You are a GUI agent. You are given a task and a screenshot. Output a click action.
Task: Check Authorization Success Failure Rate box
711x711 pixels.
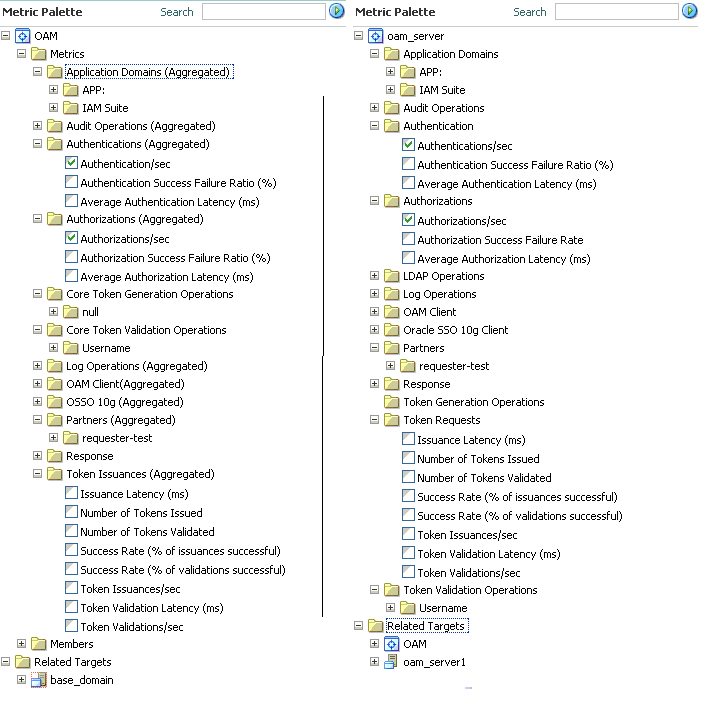pyautogui.click(x=408, y=239)
